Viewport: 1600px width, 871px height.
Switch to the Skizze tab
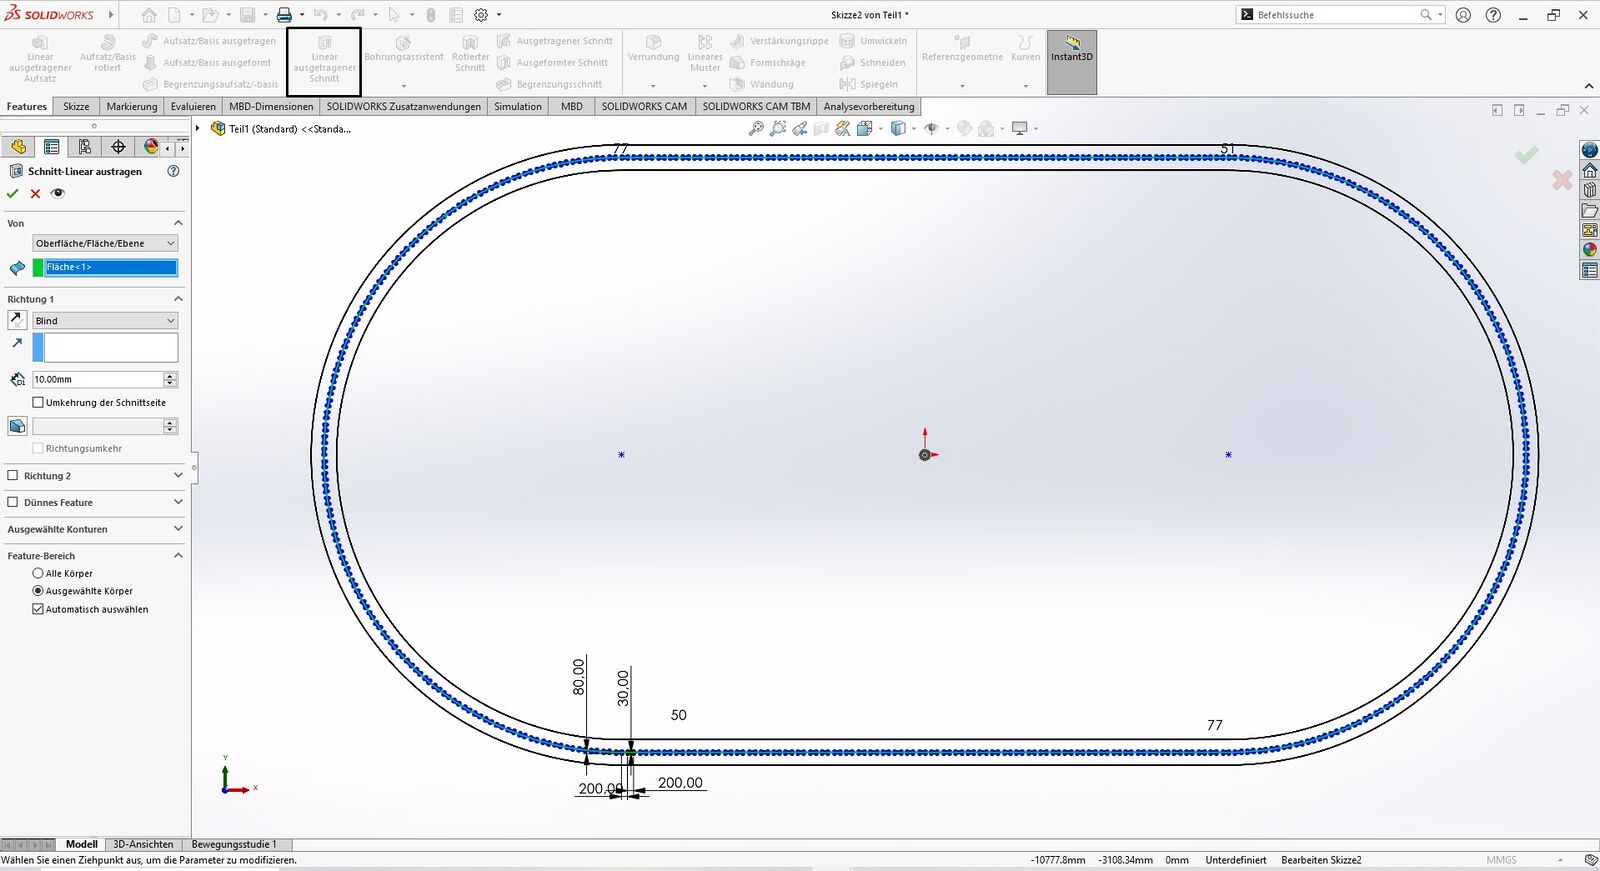pos(76,107)
